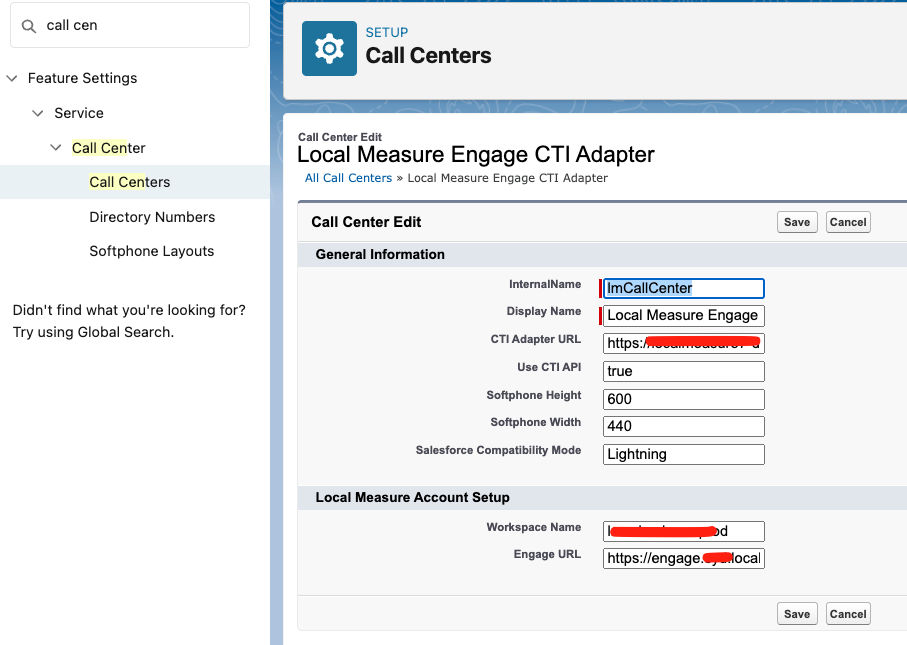The width and height of the screenshot is (907, 645).
Task: Focus the InternalName input field
Action: point(684,288)
